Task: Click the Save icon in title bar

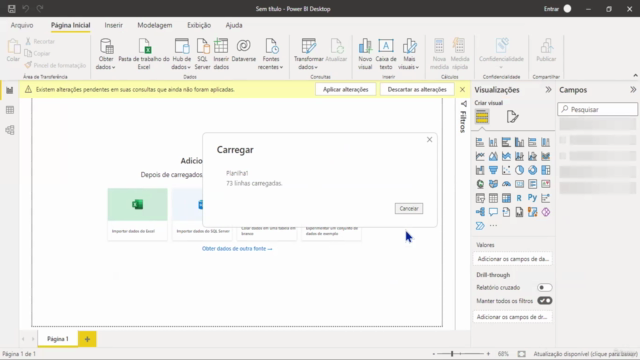Action: click(x=11, y=9)
